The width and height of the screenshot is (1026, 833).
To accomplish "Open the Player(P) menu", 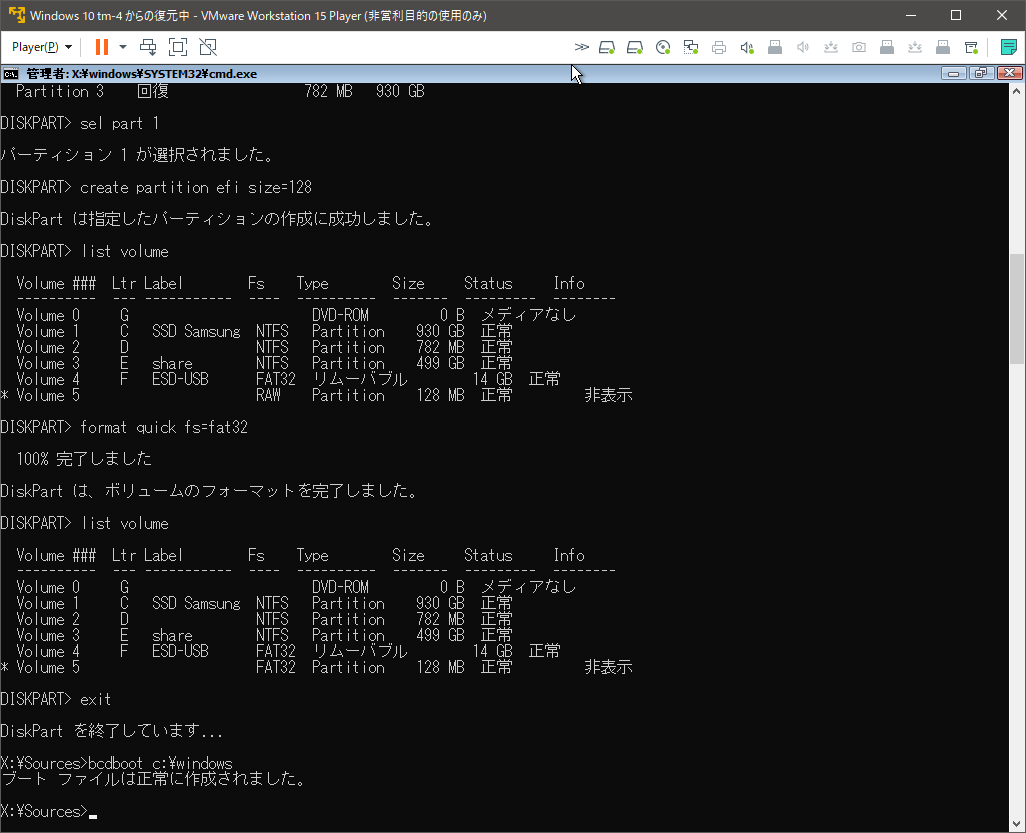I will (42, 47).
